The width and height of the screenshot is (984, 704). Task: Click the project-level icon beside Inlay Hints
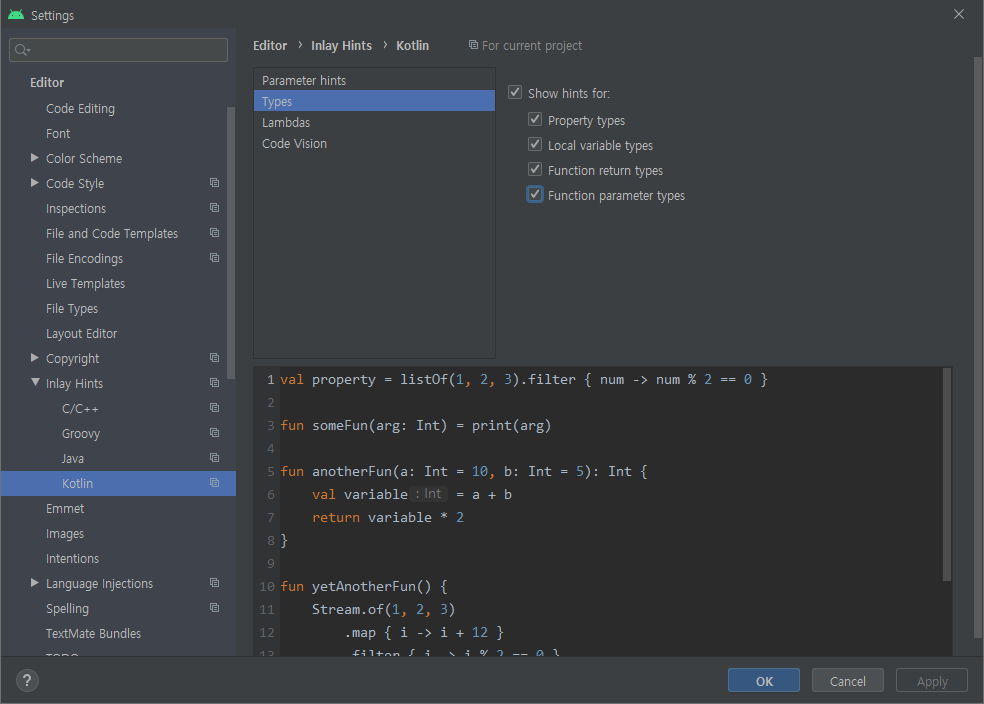[214, 383]
